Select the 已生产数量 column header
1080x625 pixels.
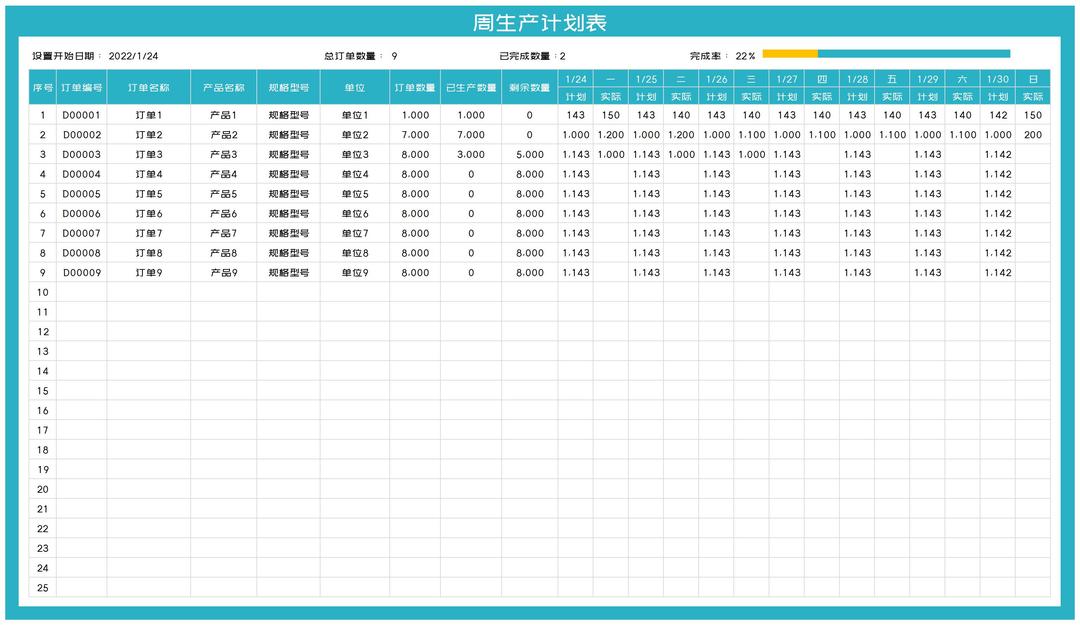[x=471, y=88]
